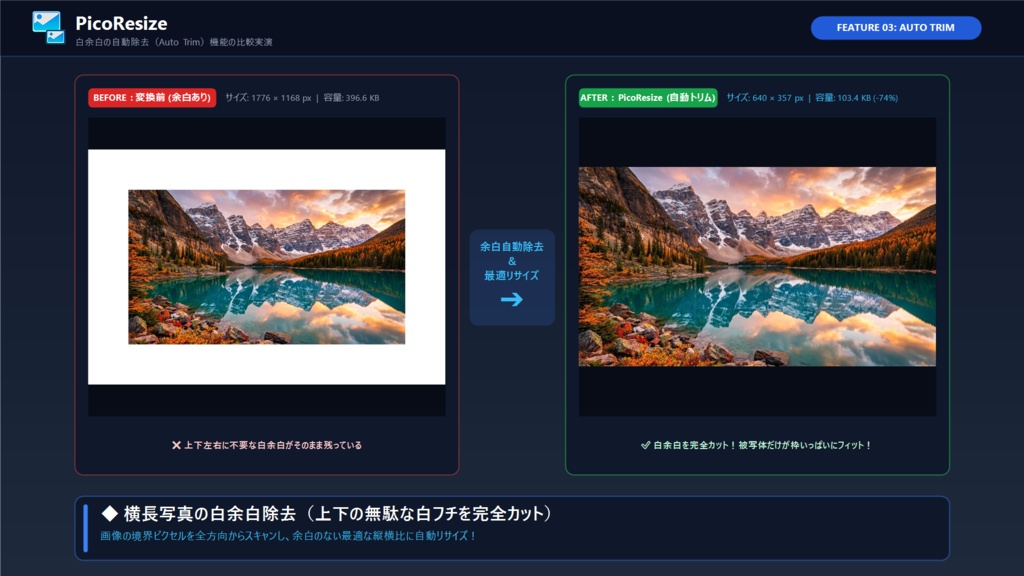Click the green checkmark icon under after image

645,445
